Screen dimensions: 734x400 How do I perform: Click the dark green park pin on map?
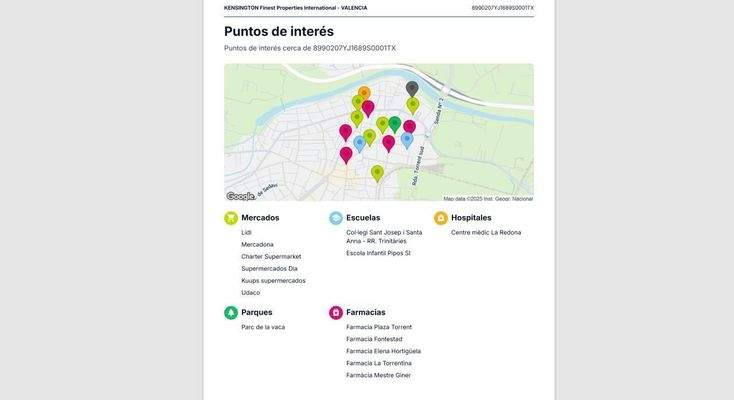(395, 123)
